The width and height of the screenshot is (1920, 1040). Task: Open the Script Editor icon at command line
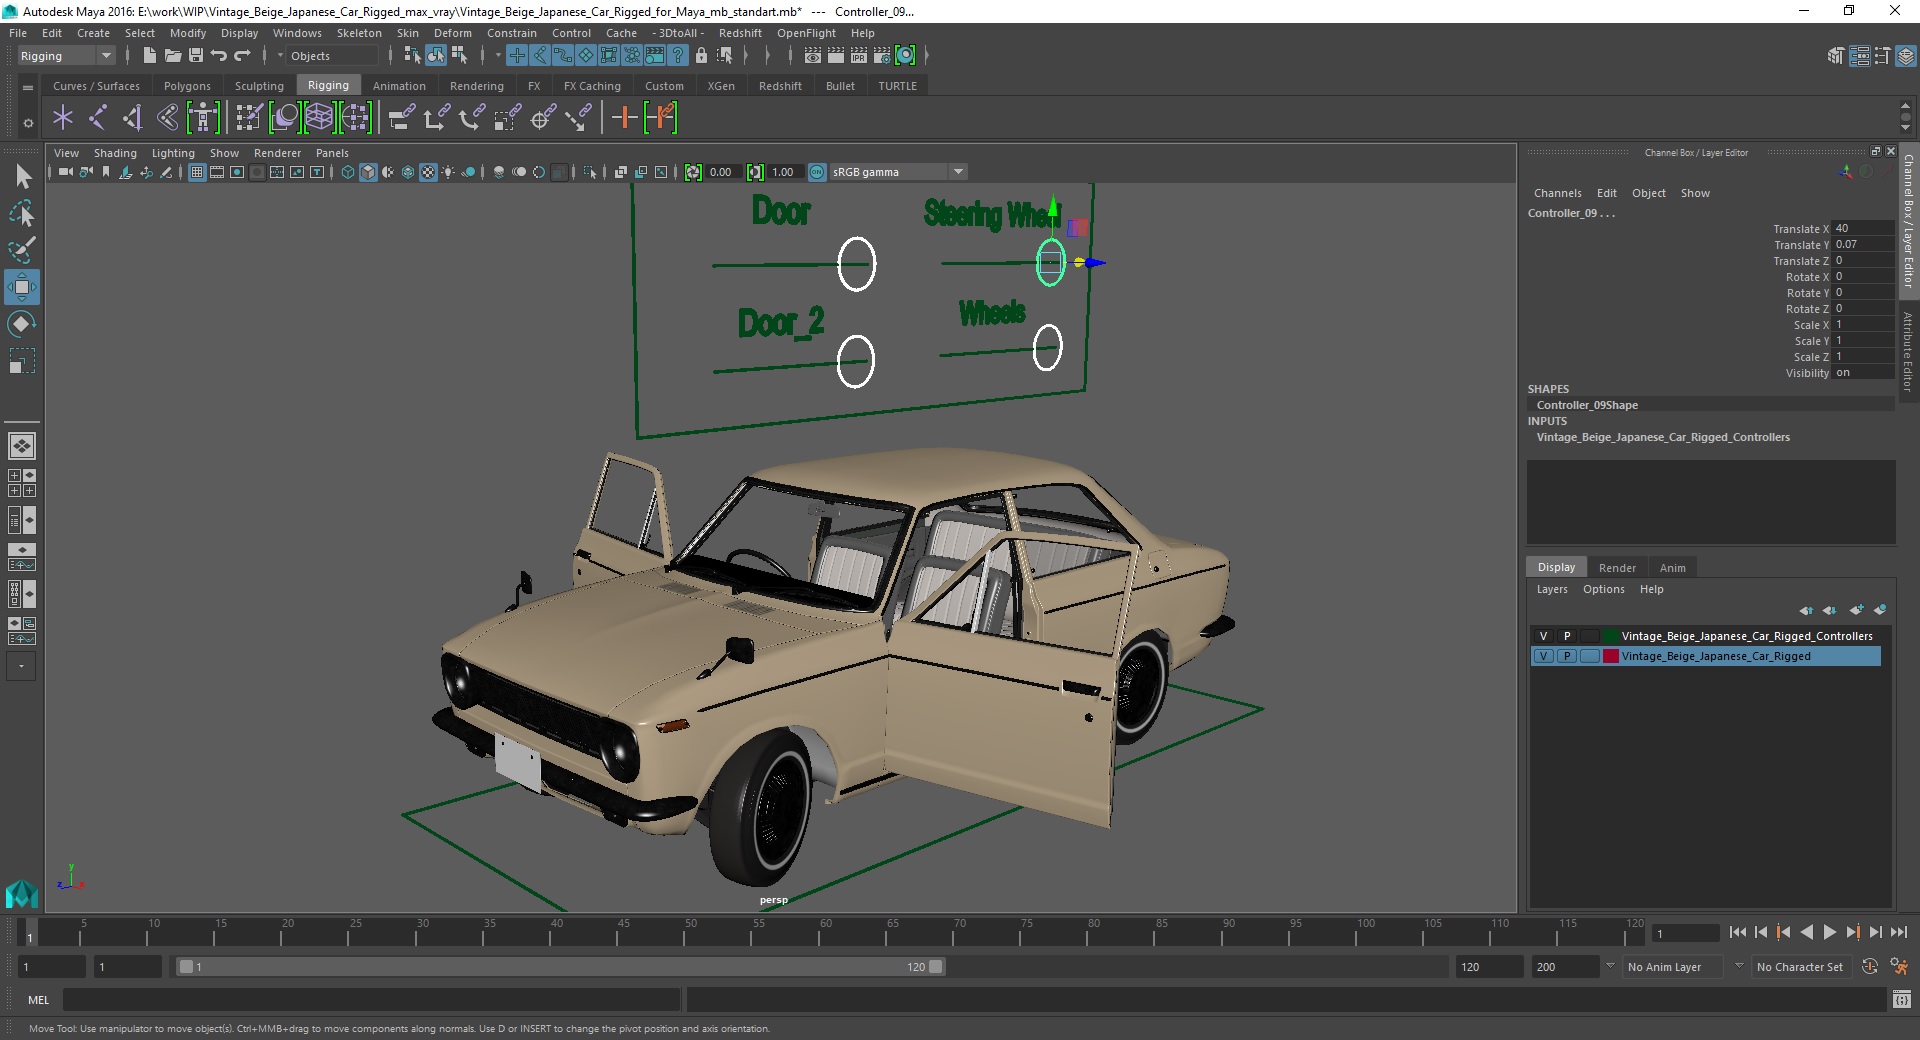click(1901, 999)
